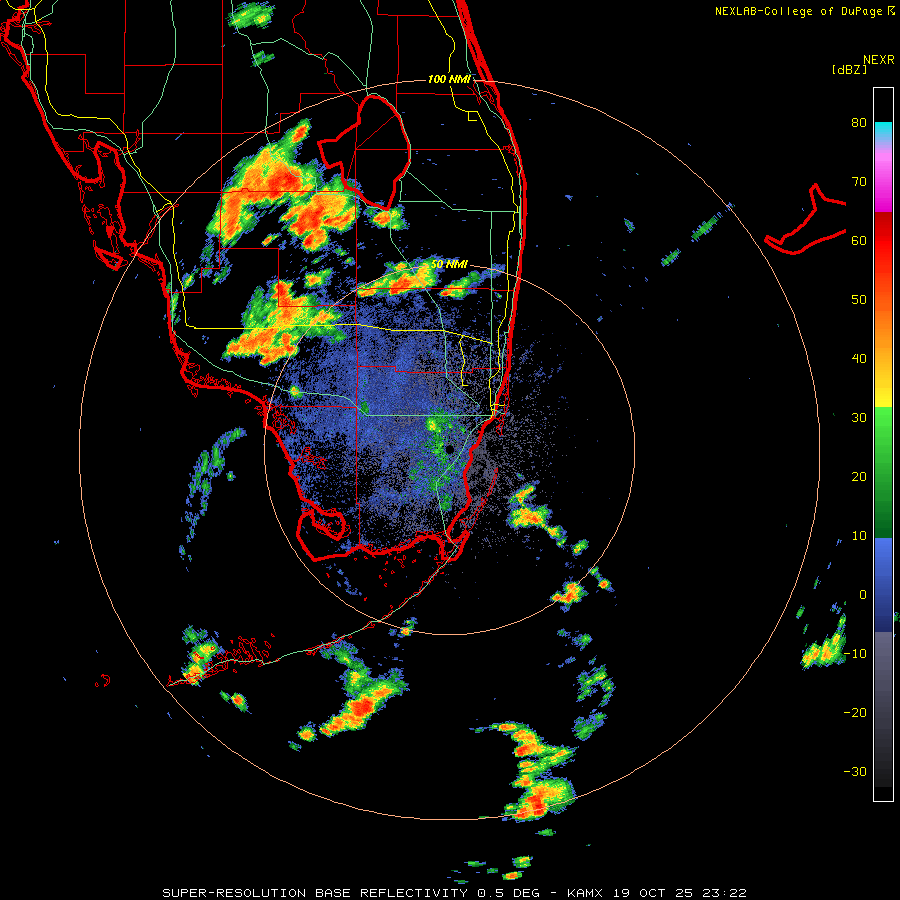Select the 40 value on the dBZ scale
Viewport: 900px width, 900px height.
859,359
